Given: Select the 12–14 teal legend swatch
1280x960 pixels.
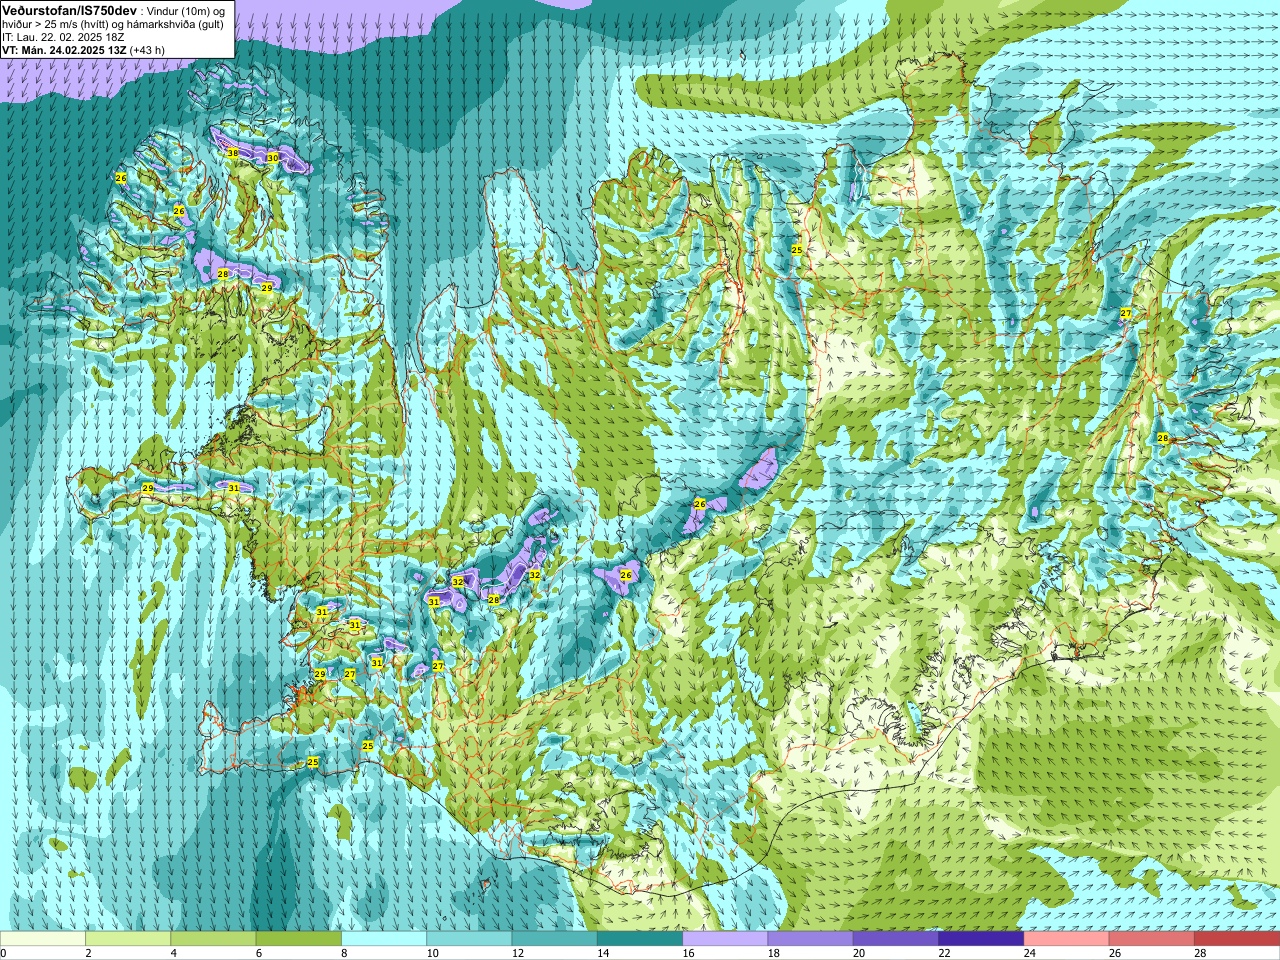Looking at the screenshot, I should [x=555, y=939].
